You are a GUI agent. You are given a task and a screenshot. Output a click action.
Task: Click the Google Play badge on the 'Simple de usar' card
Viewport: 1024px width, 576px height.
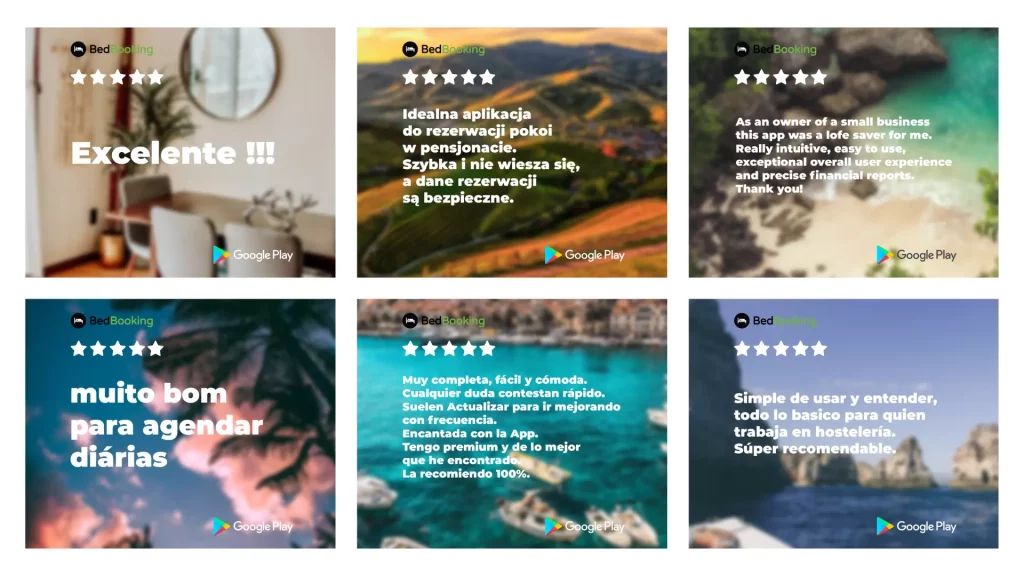(x=916, y=526)
